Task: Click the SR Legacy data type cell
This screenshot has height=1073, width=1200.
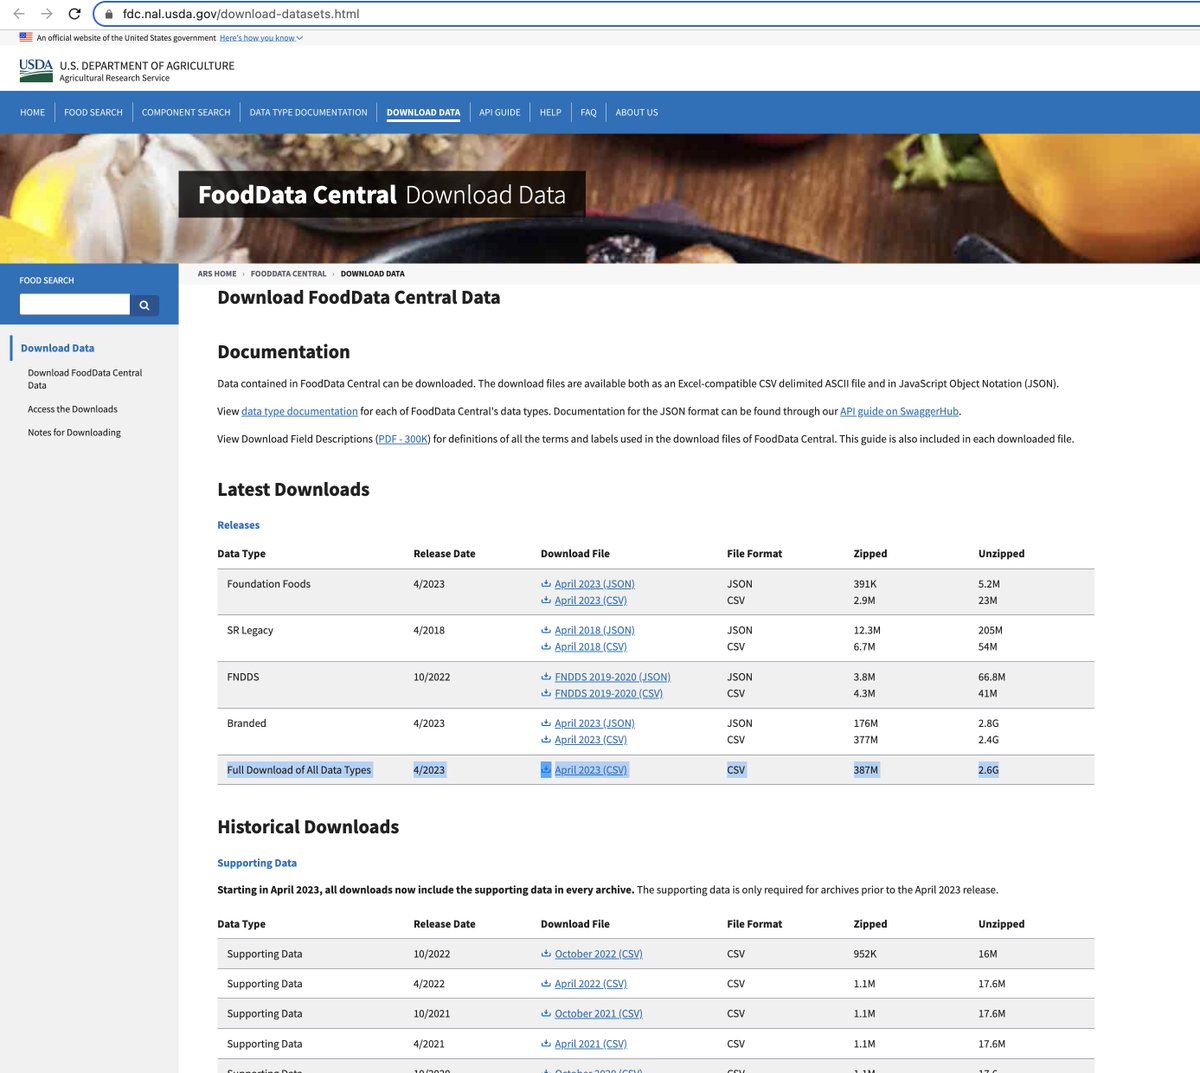Action: [250, 631]
